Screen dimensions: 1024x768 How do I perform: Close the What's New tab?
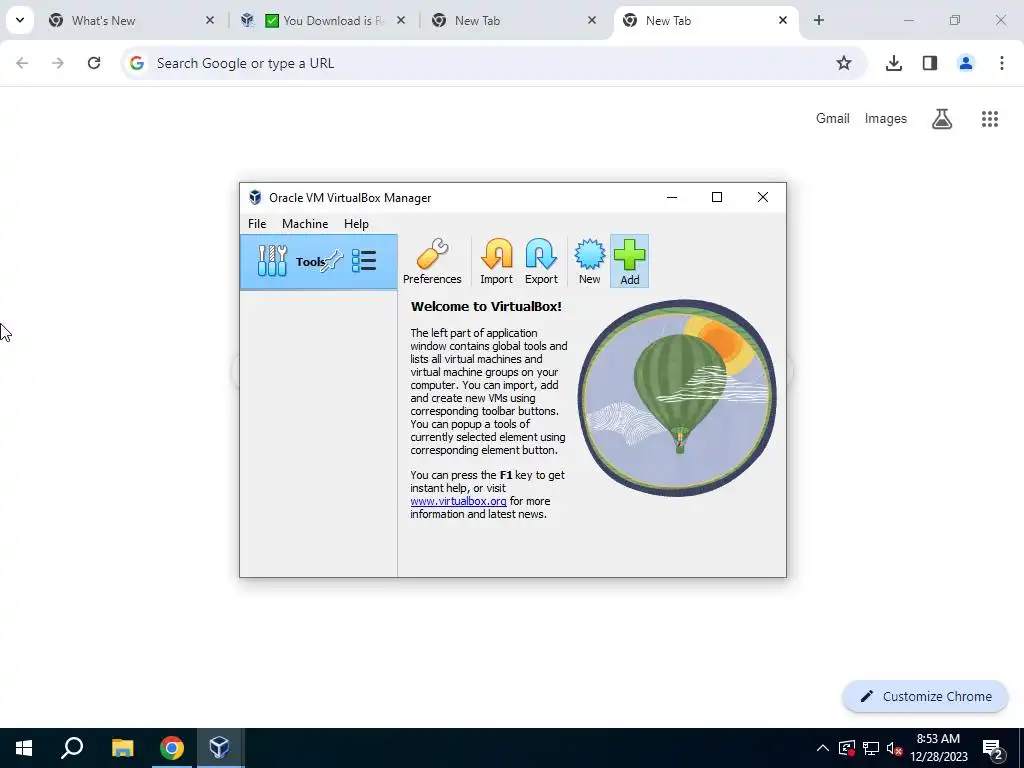point(210,21)
